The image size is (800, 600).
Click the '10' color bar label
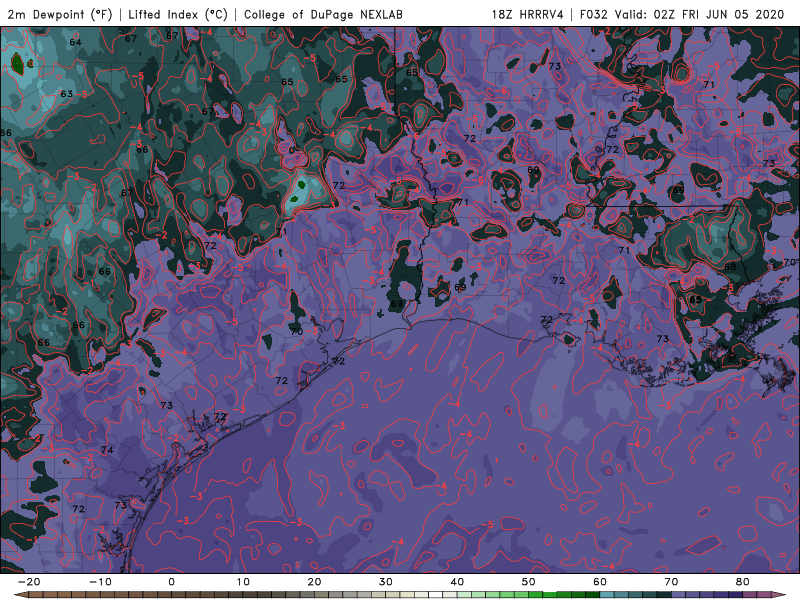click(243, 582)
